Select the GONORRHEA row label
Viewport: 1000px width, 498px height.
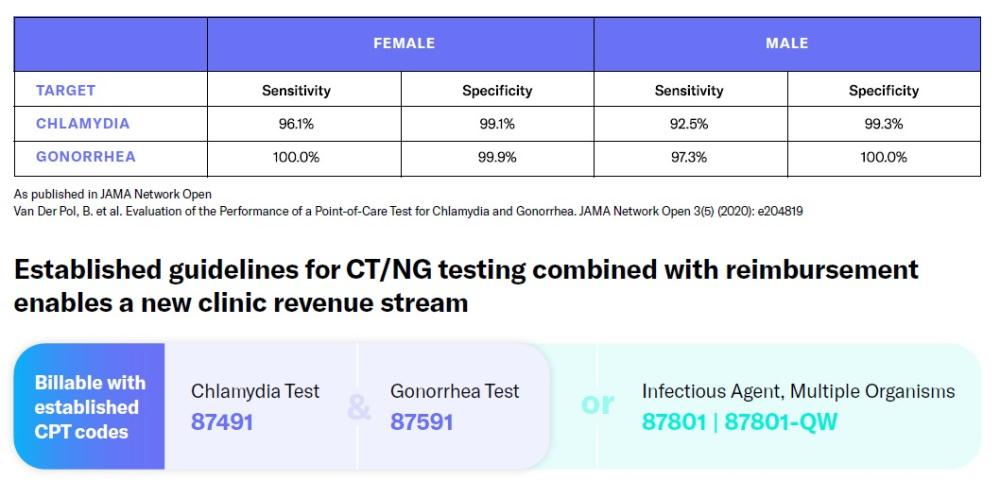click(86, 157)
